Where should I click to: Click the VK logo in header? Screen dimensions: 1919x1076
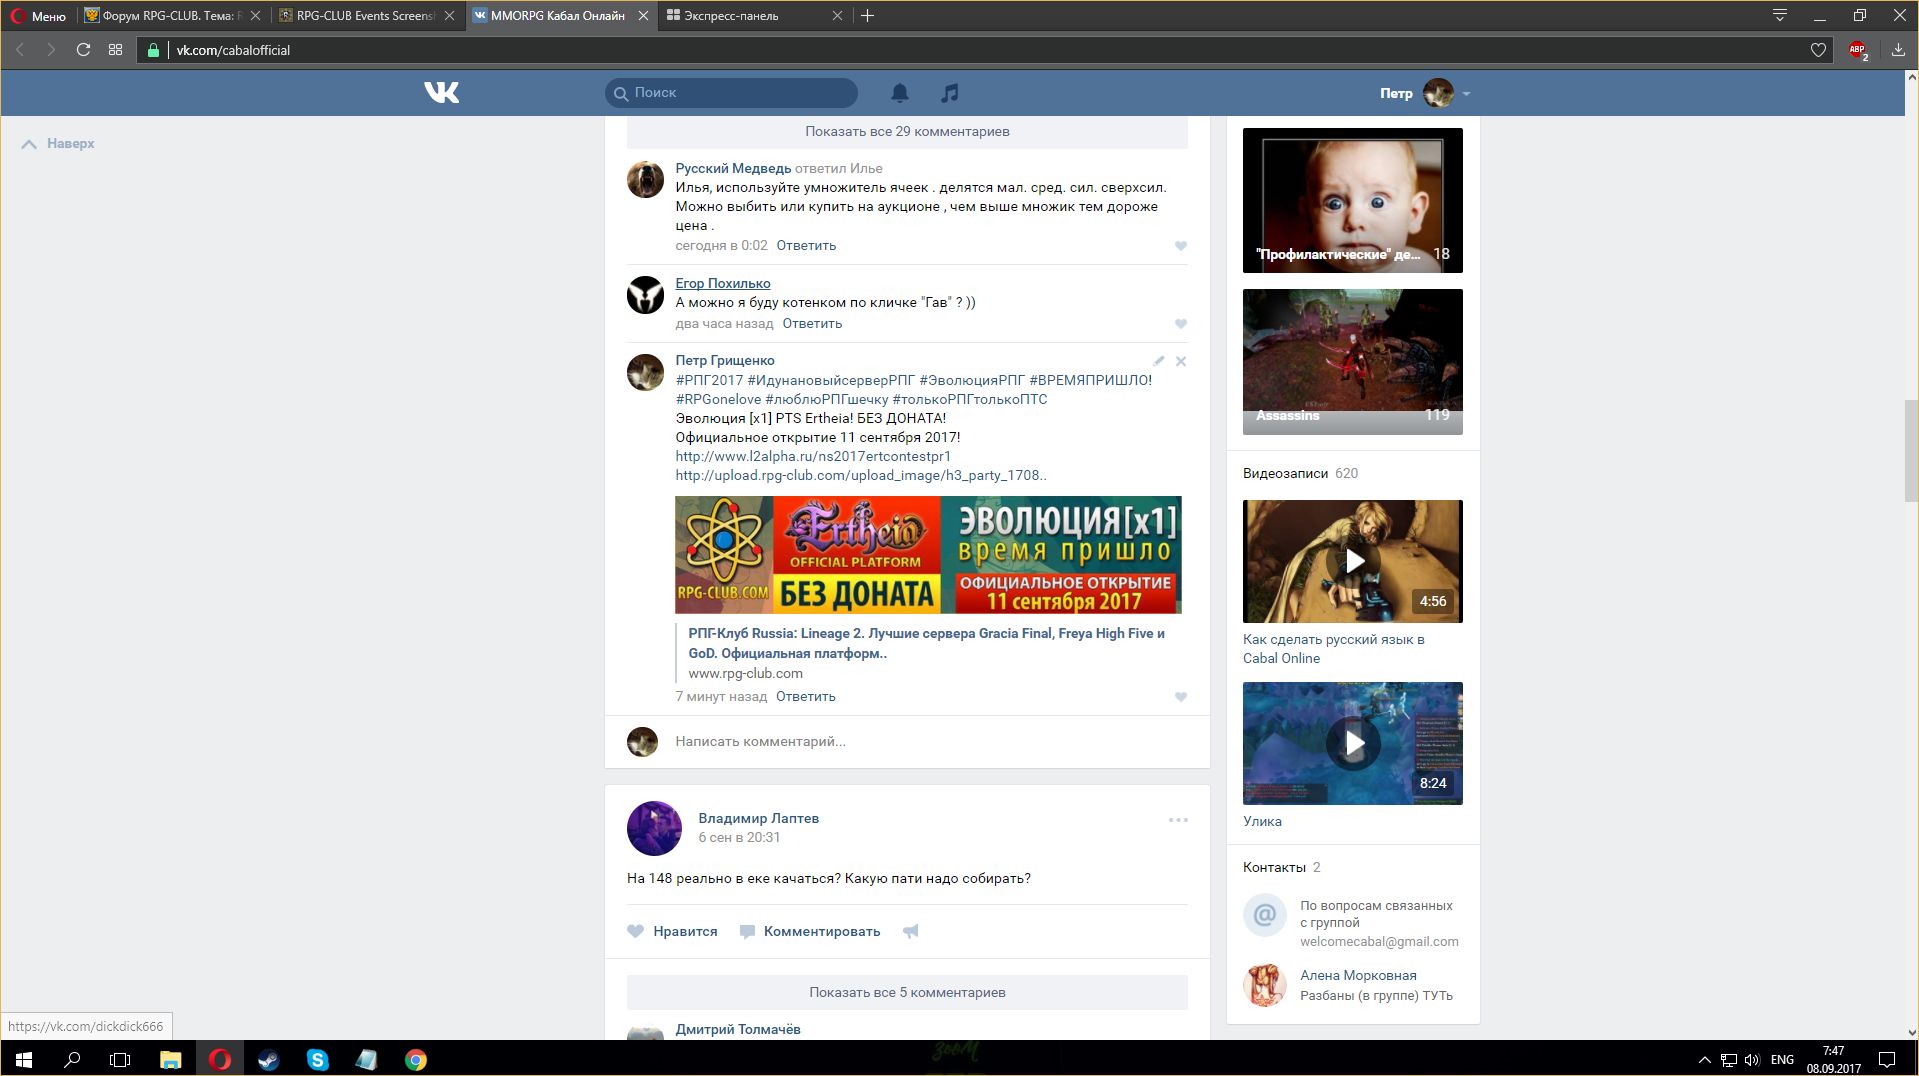tap(441, 92)
